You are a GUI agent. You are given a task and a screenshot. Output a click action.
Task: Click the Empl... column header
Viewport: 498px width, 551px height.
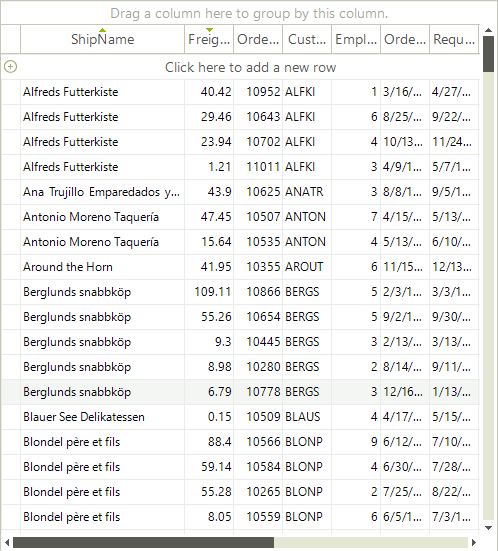[x=356, y=39]
